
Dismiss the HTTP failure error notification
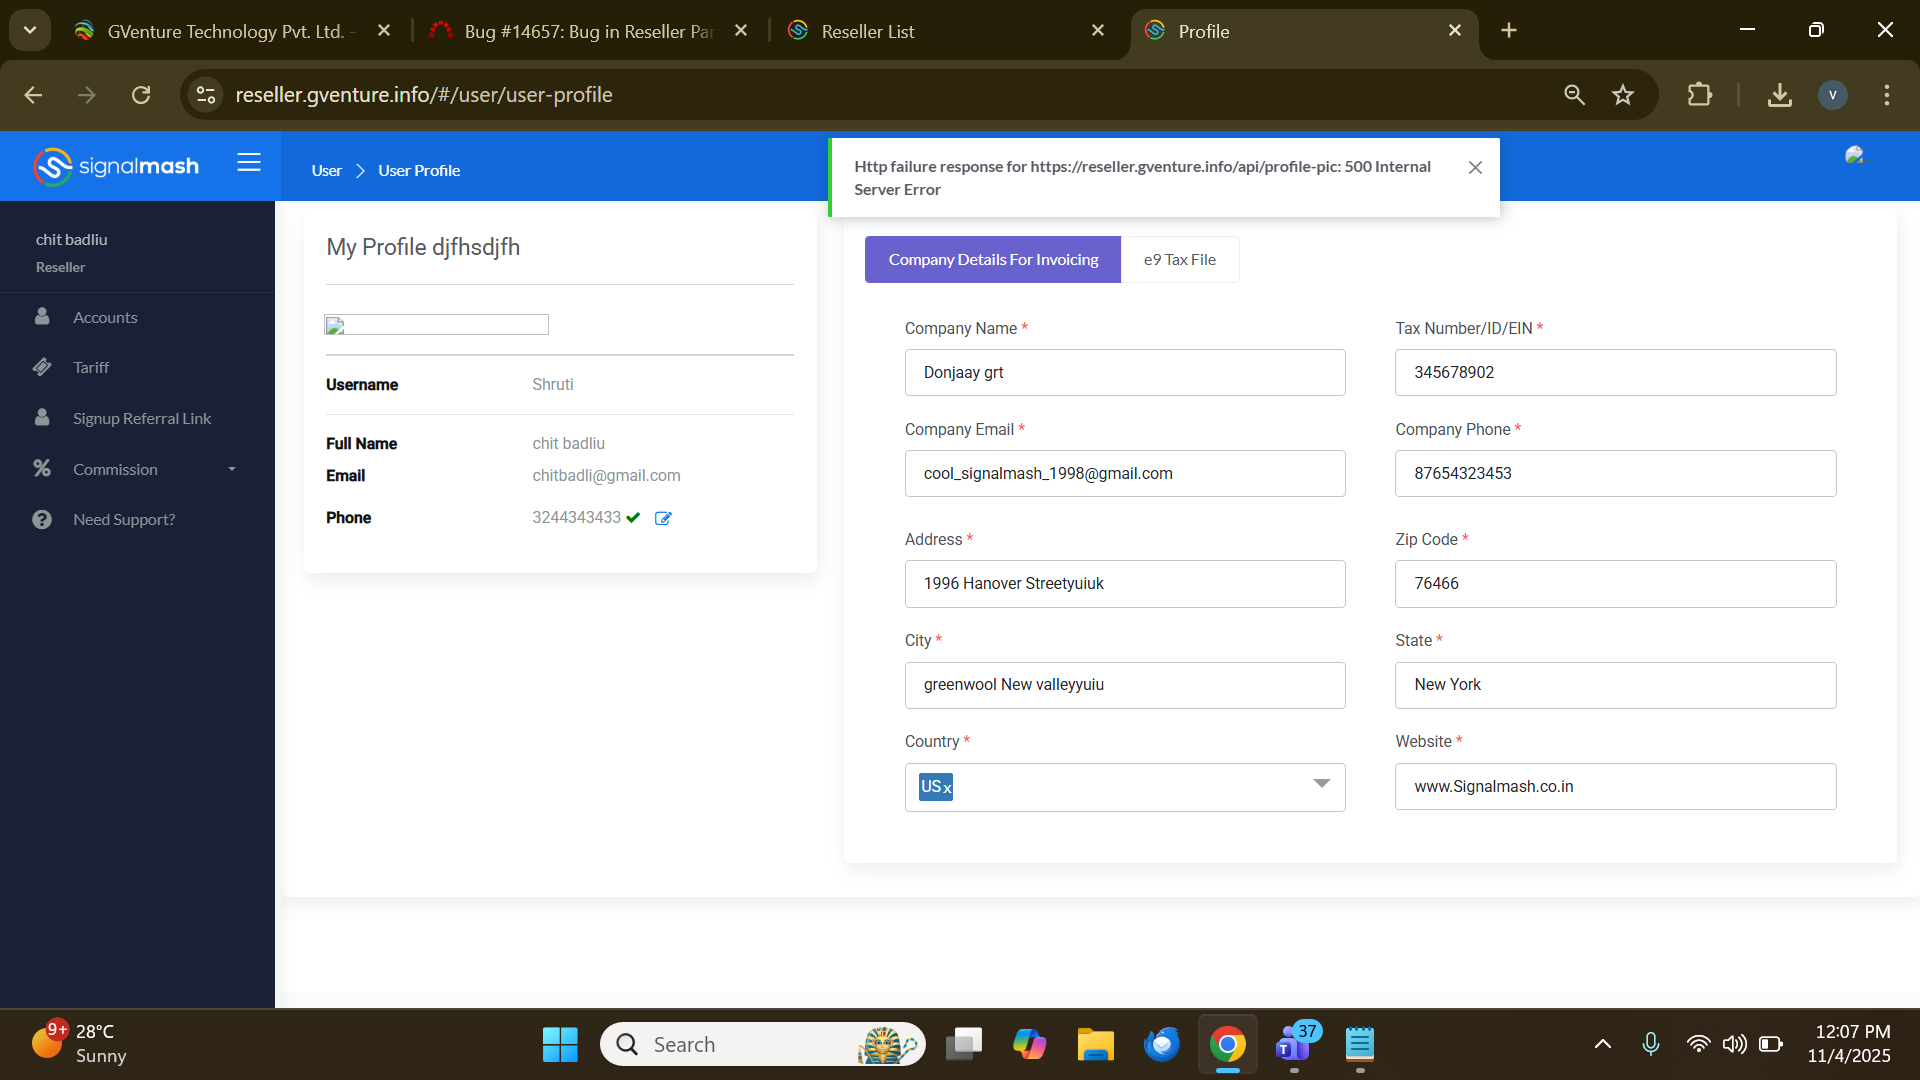tap(1475, 168)
